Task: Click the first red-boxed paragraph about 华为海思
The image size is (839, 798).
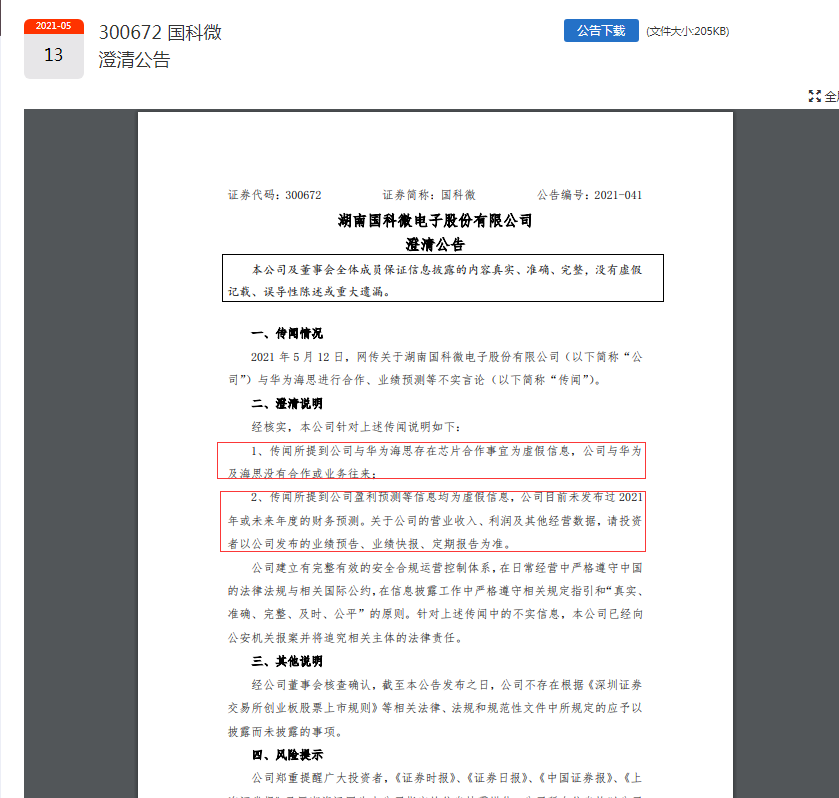Action: [x=433, y=461]
